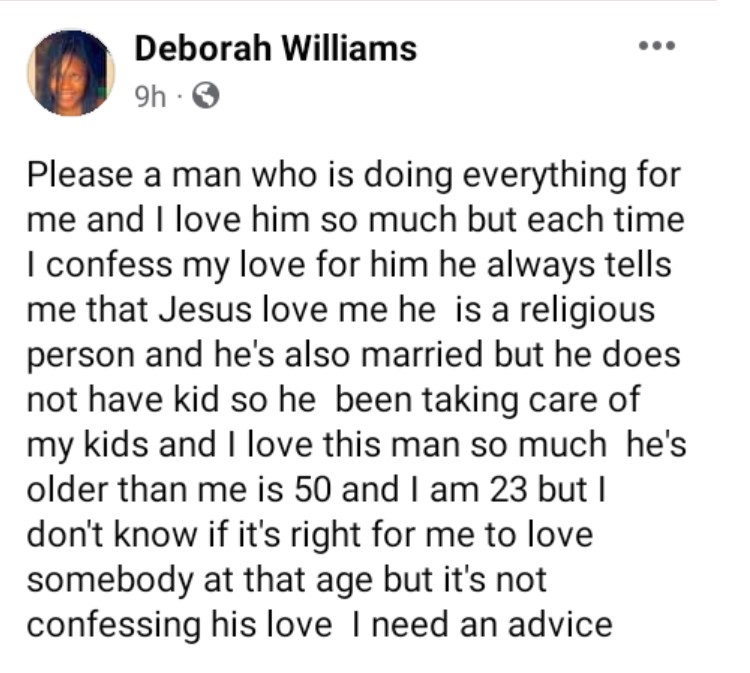Click the globe public audience icon
750x673 pixels.
(x=205, y=97)
